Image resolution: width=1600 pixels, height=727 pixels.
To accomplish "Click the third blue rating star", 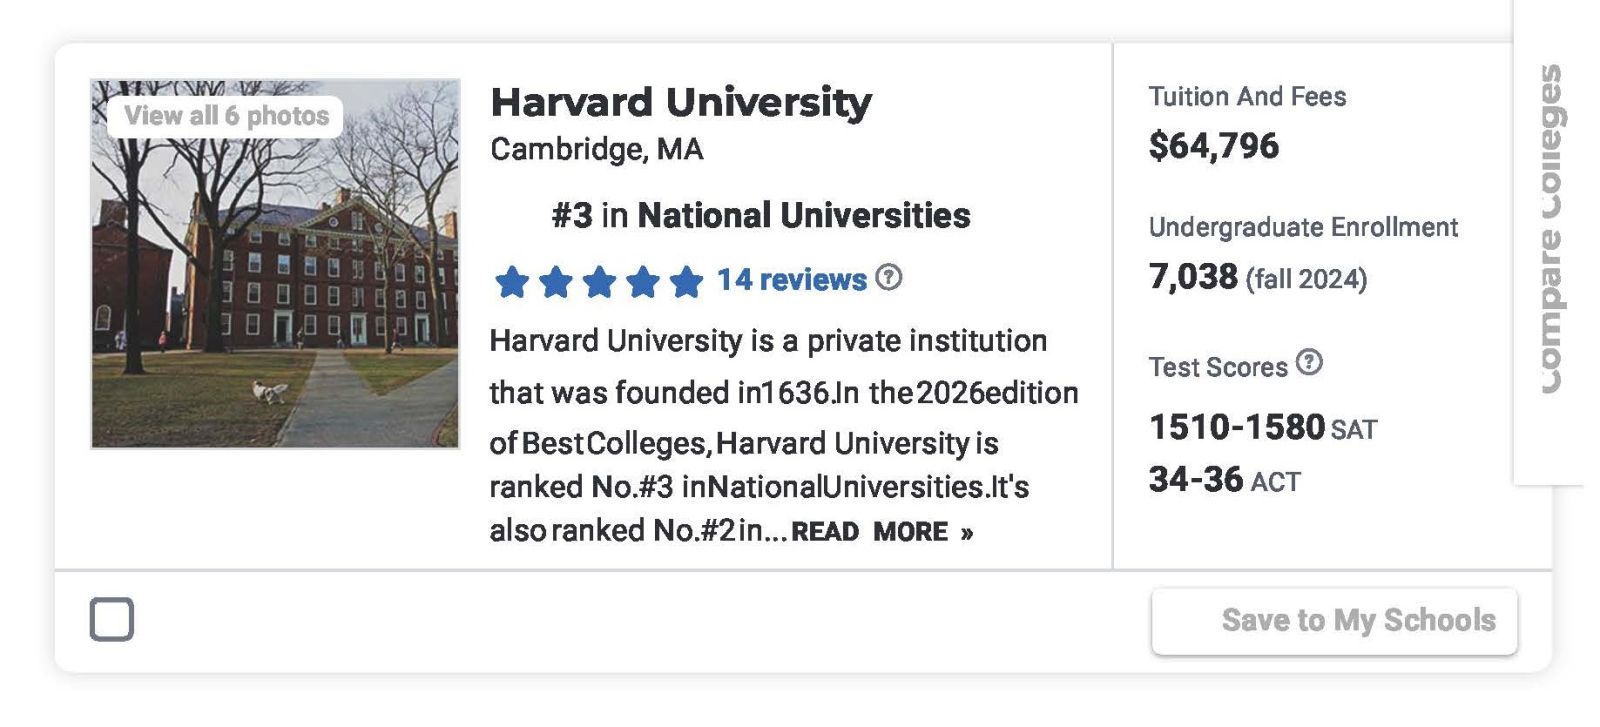I will tap(599, 282).
